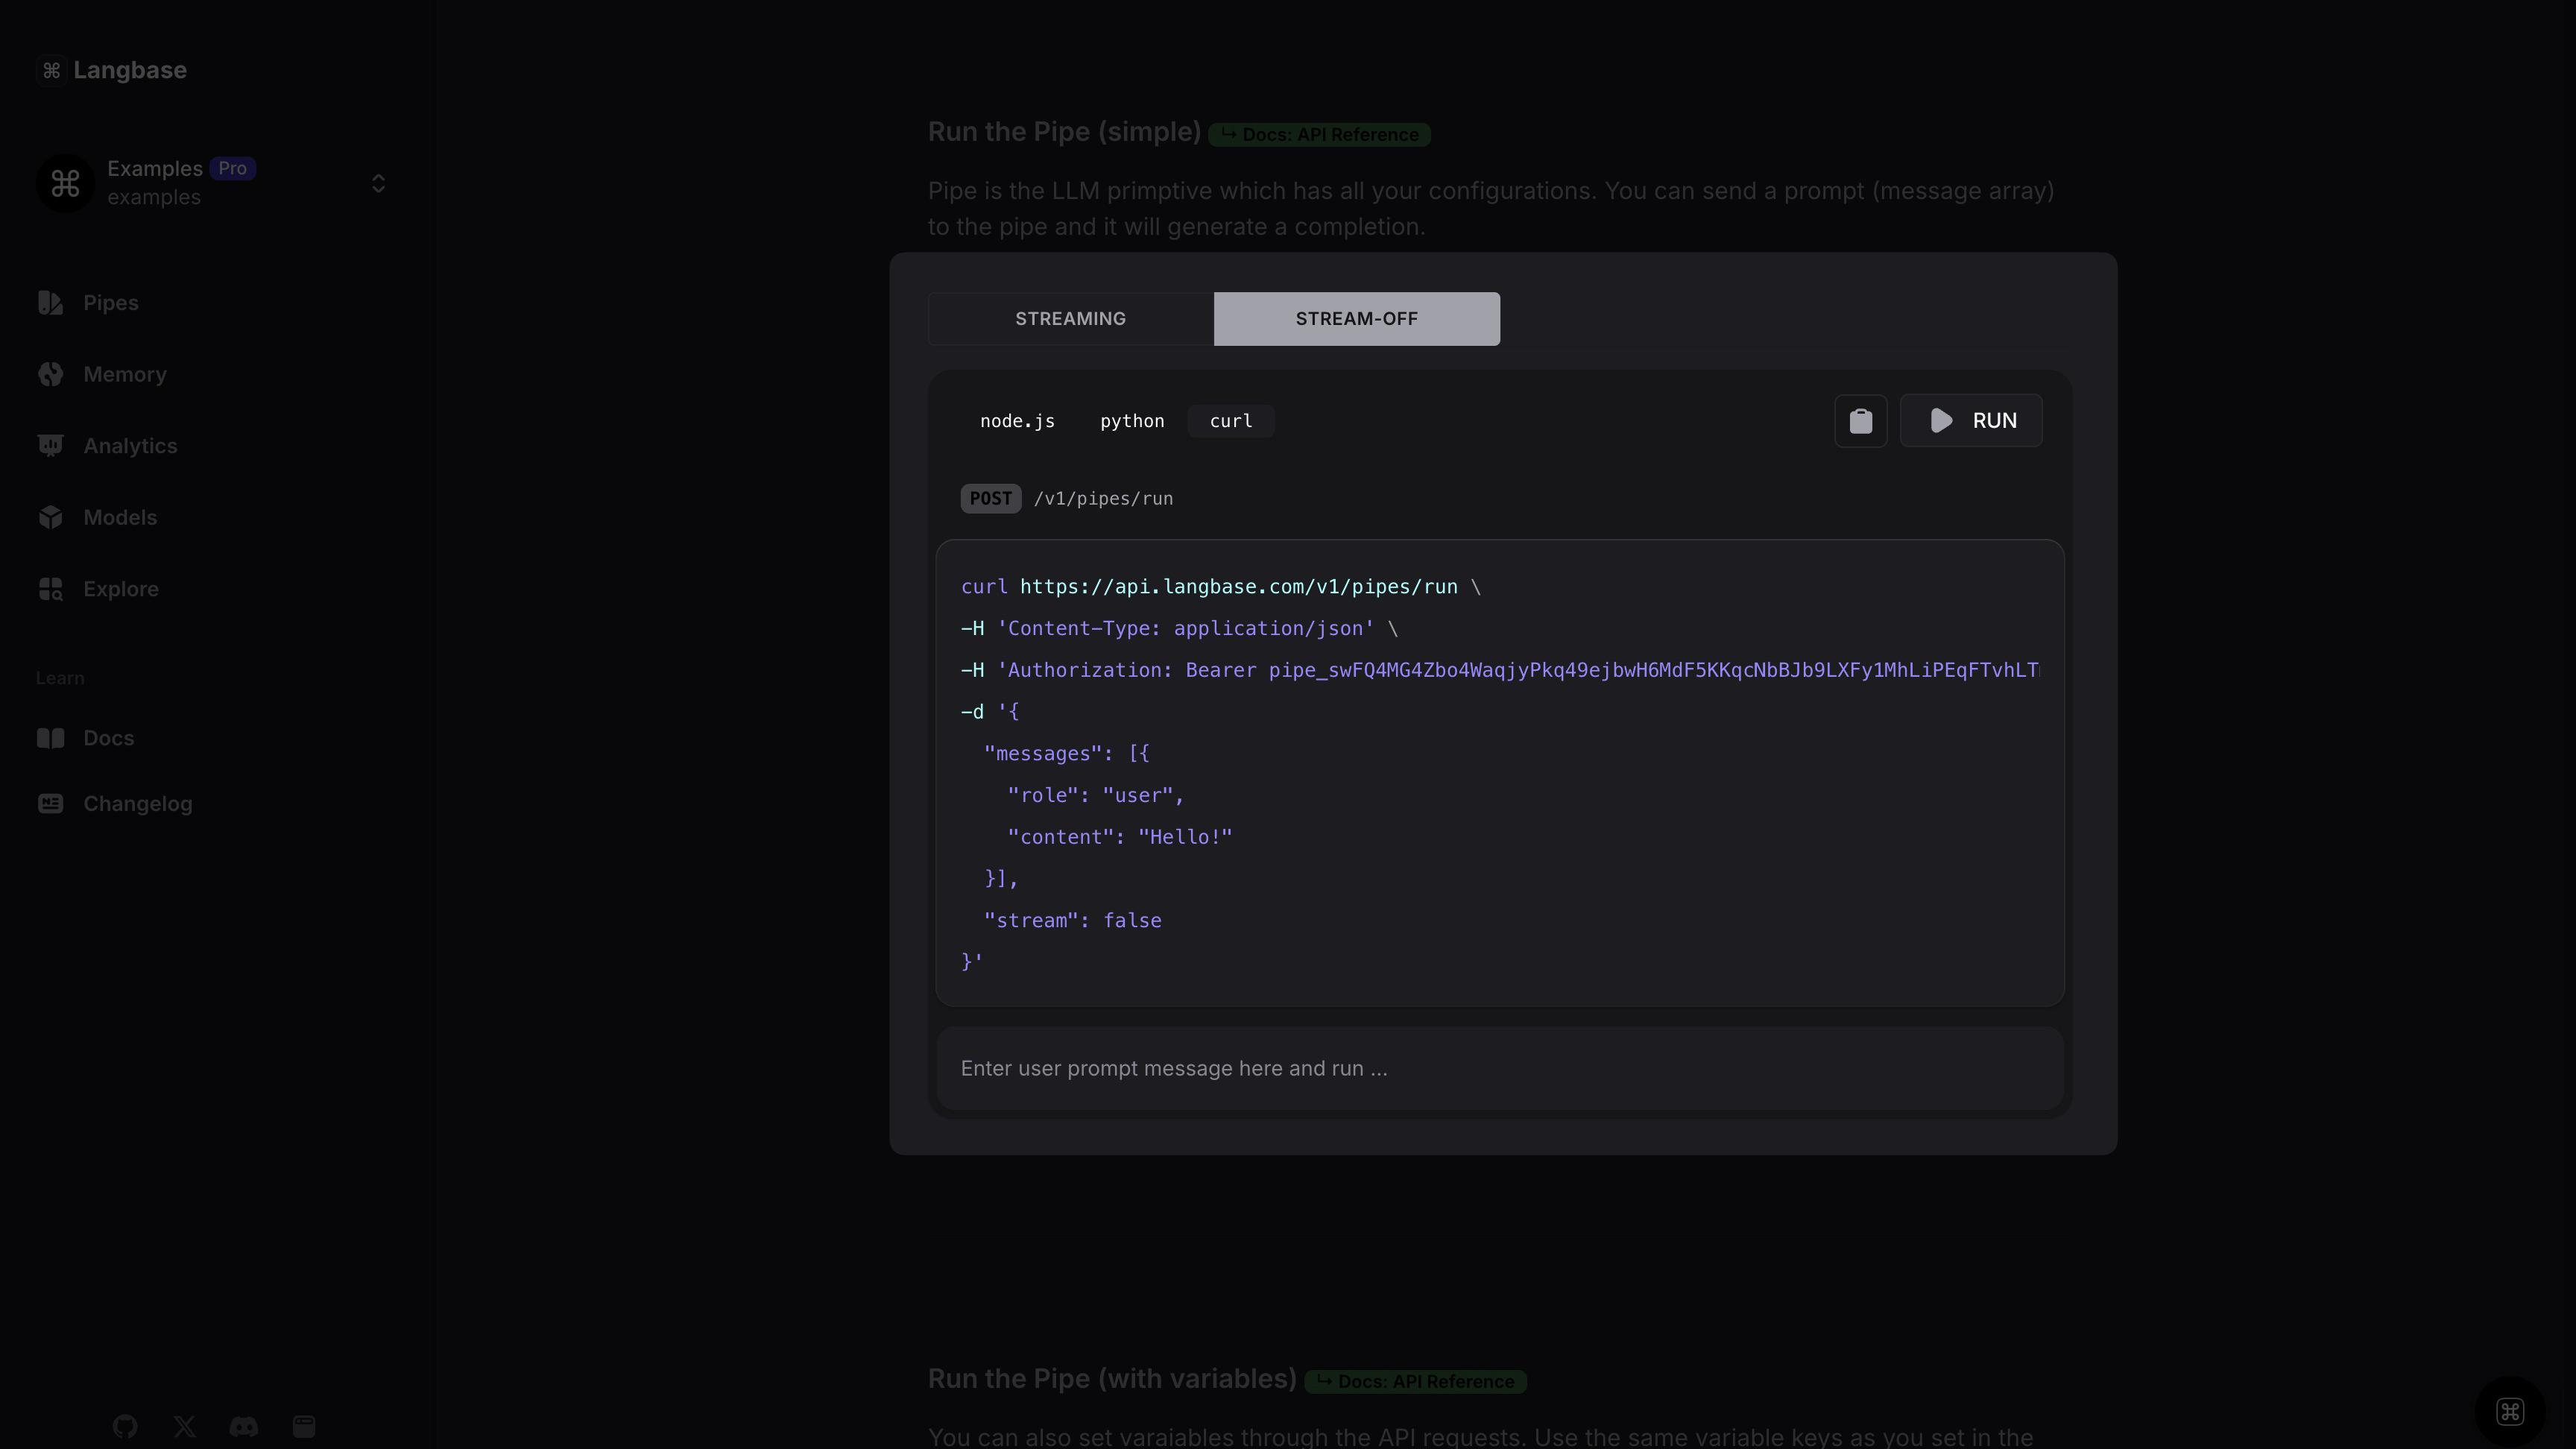
Task: Go to Memory in the sidebar
Action: pyautogui.click(x=124, y=374)
